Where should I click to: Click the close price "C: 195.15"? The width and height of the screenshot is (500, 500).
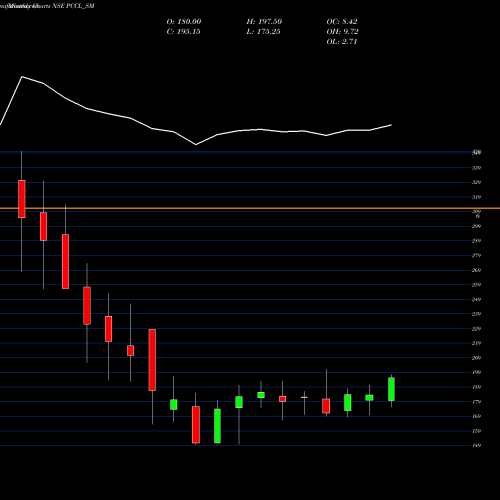183,32
